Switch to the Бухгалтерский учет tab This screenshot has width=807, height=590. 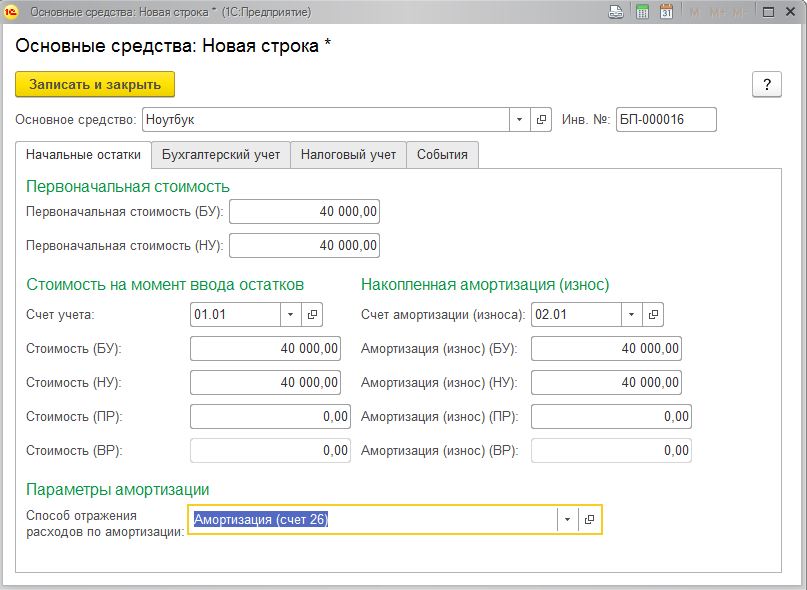tap(220, 154)
